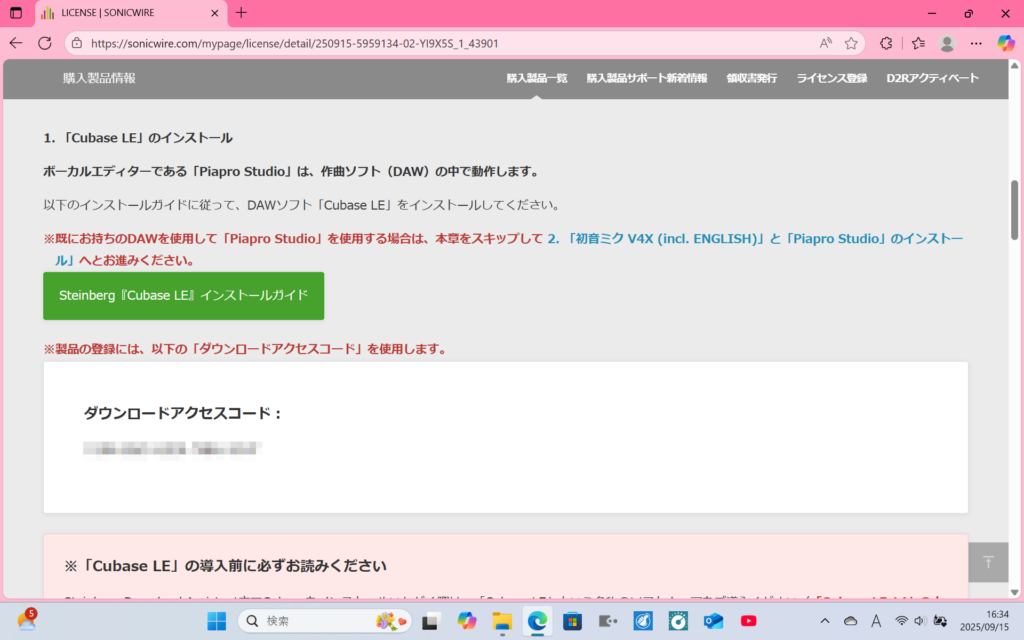Click the scroll-to-top arrow button on the page

click(x=988, y=562)
